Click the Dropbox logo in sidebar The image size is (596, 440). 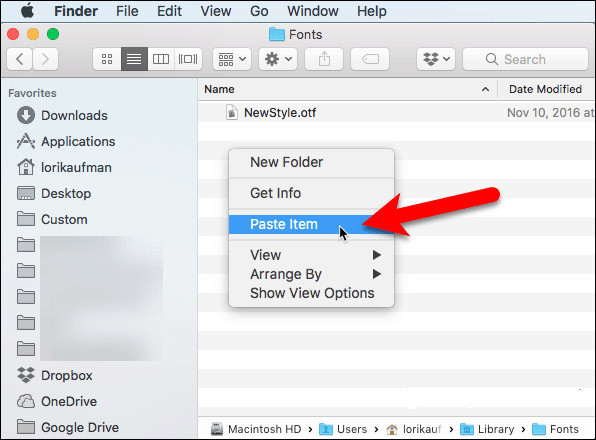point(26,375)
